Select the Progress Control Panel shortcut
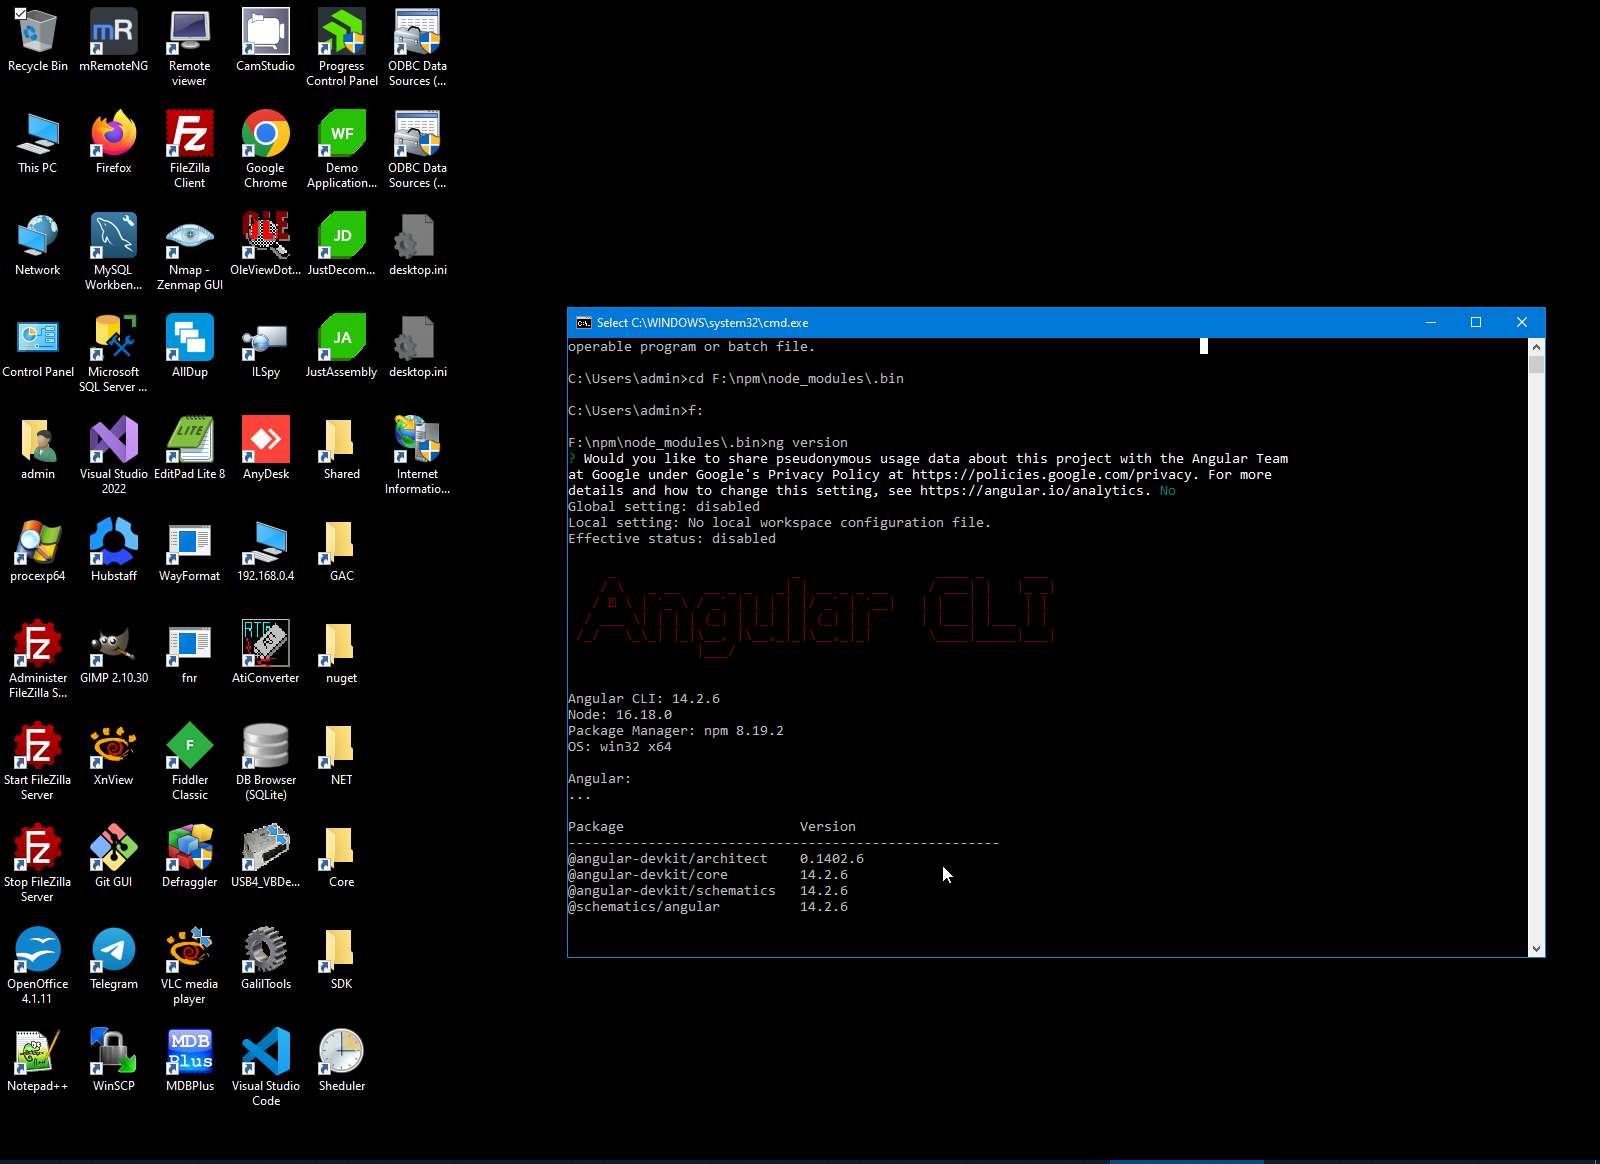 342,47
